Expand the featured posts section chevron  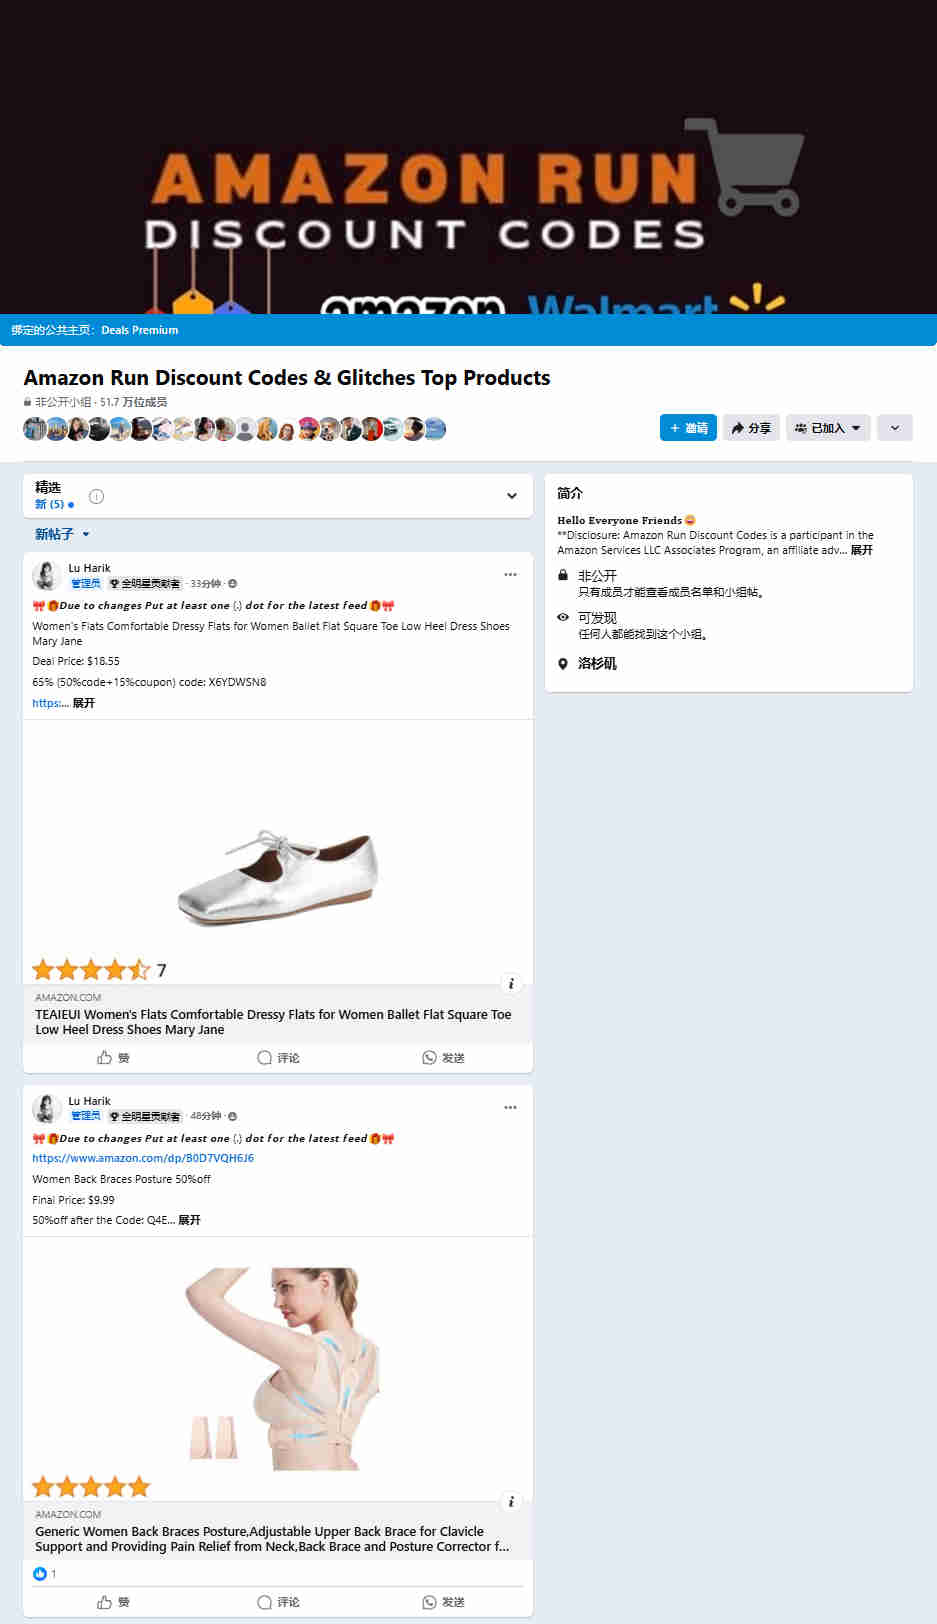click(x=512, y=496)
